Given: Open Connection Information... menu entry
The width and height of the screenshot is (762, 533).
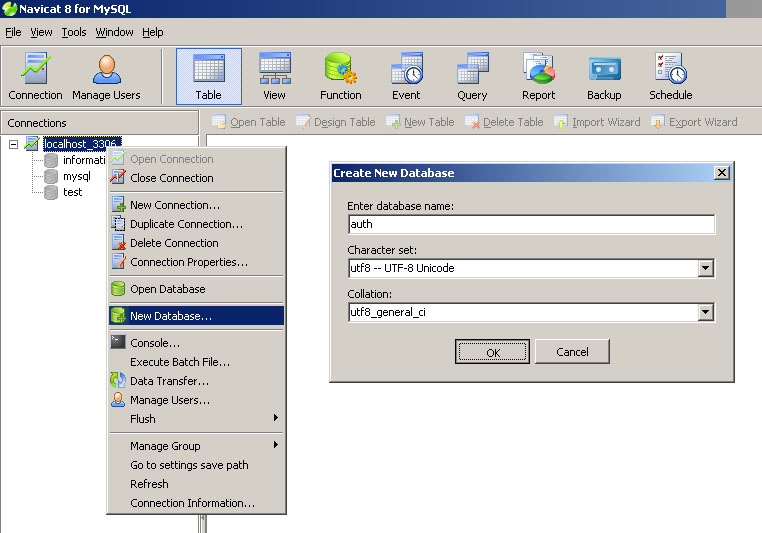Looking at the screenshot, I should [x=197, y=503].
